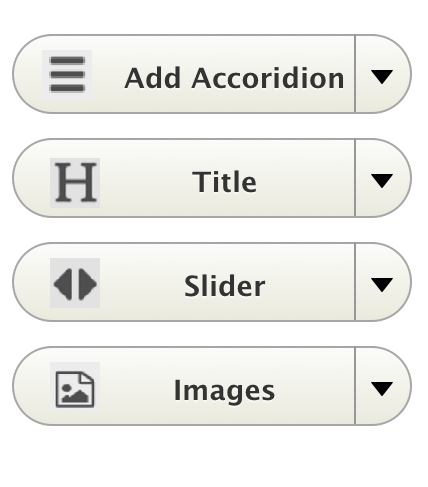Click the blank area between the H icon and Title
This screenshot has width=428, height=487.
coord(146,183)
